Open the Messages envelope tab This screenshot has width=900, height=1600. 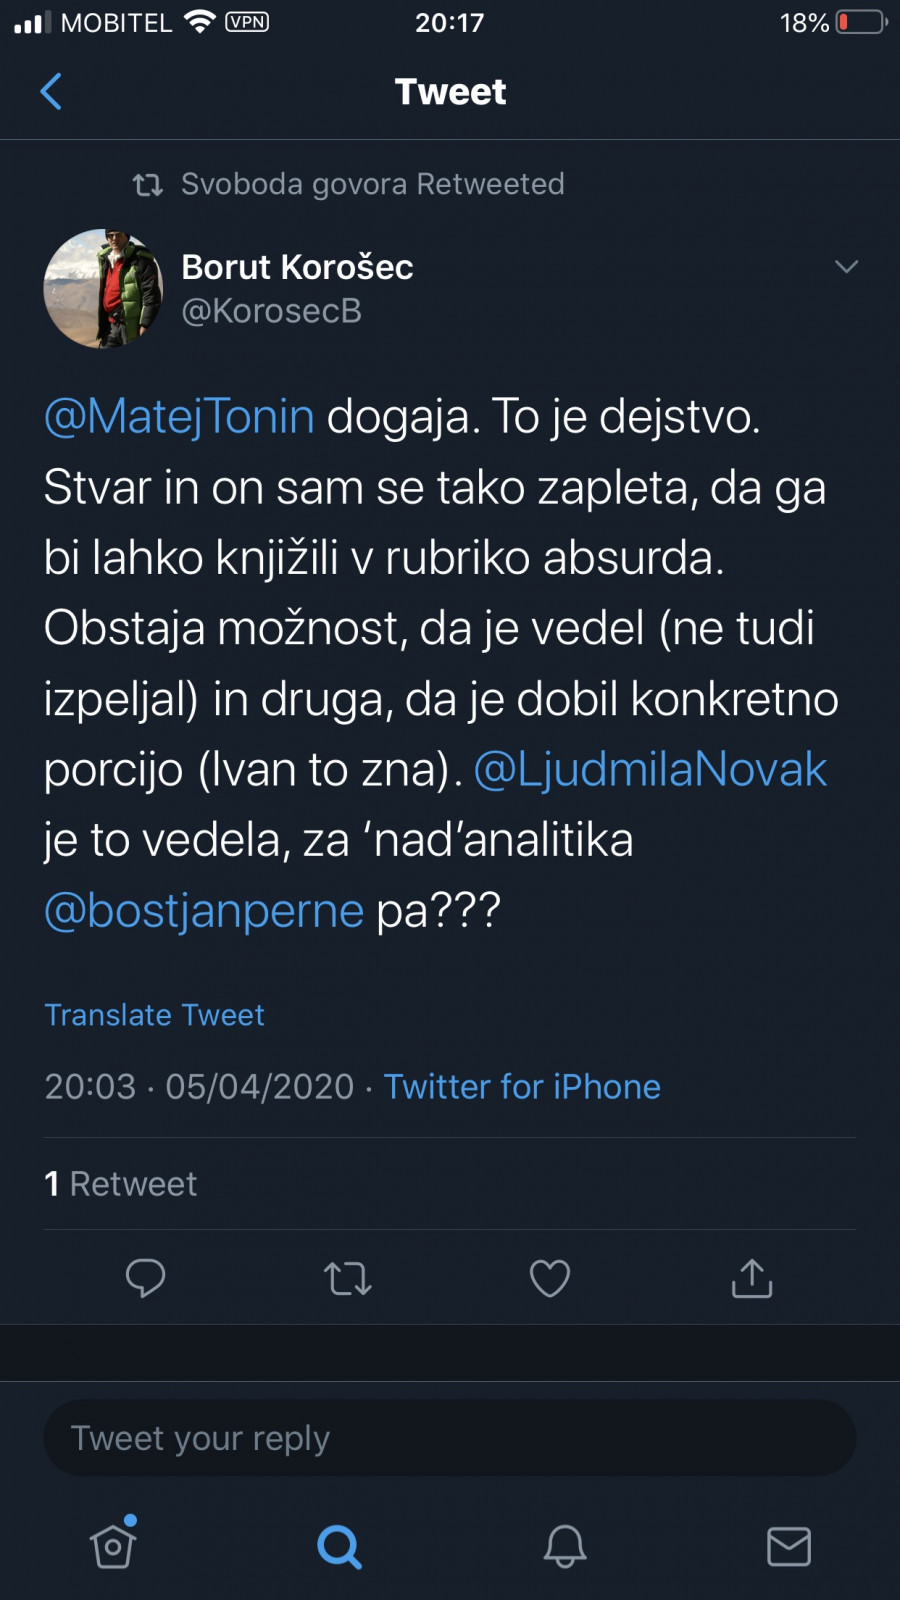(x=789, y=1546)
